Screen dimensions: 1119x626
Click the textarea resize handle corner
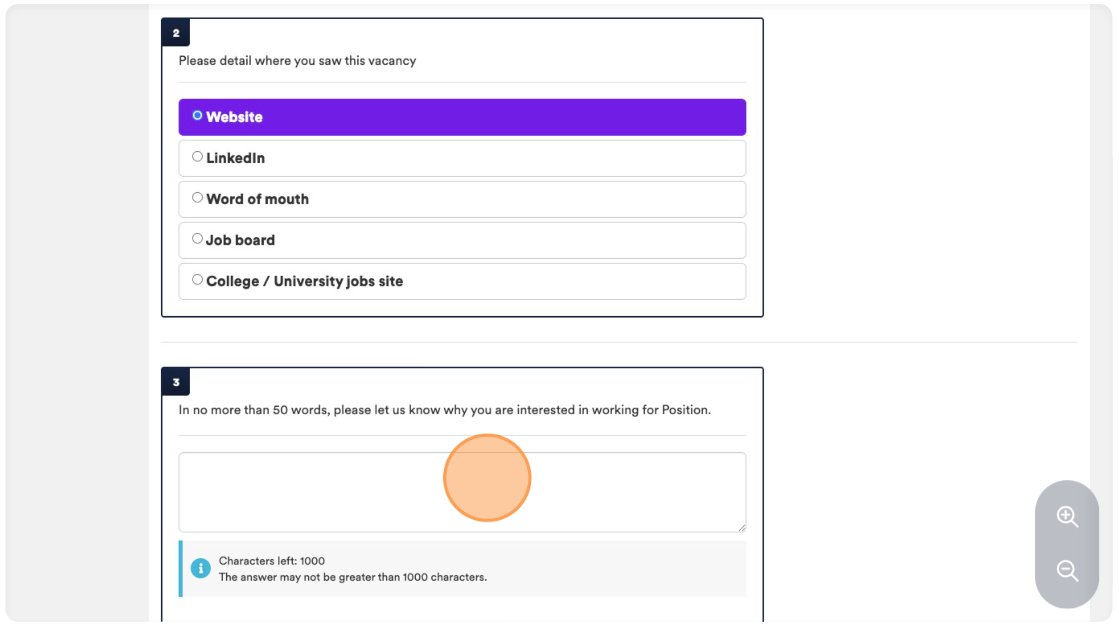[742, 527]
